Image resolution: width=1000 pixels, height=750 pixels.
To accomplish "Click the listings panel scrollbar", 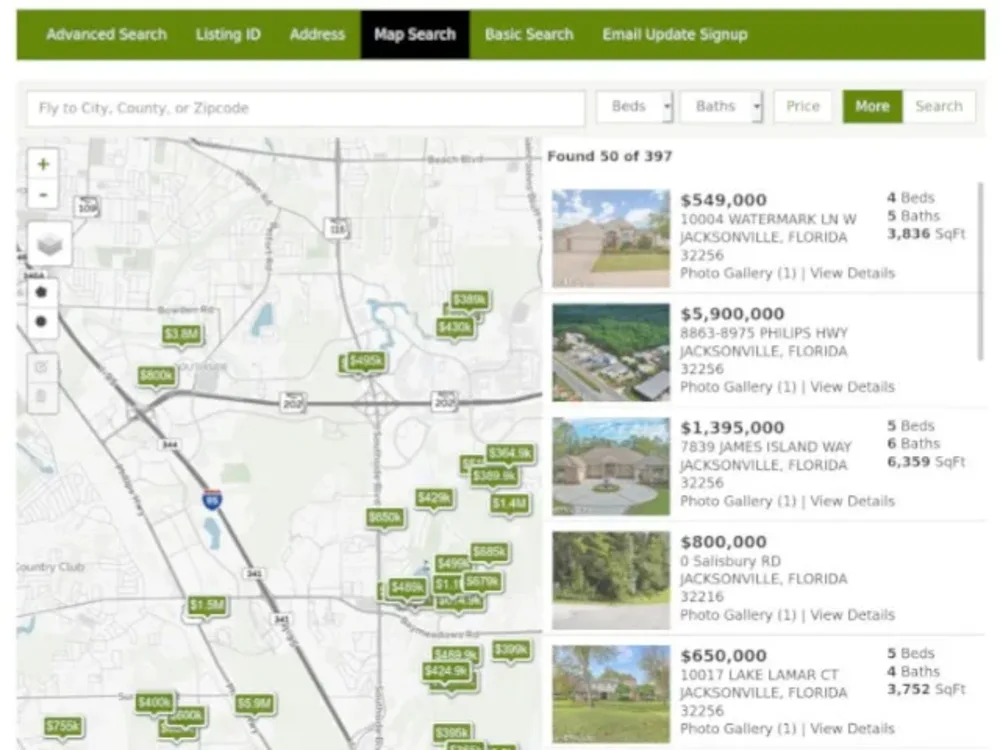I will (x=980, y=272).
